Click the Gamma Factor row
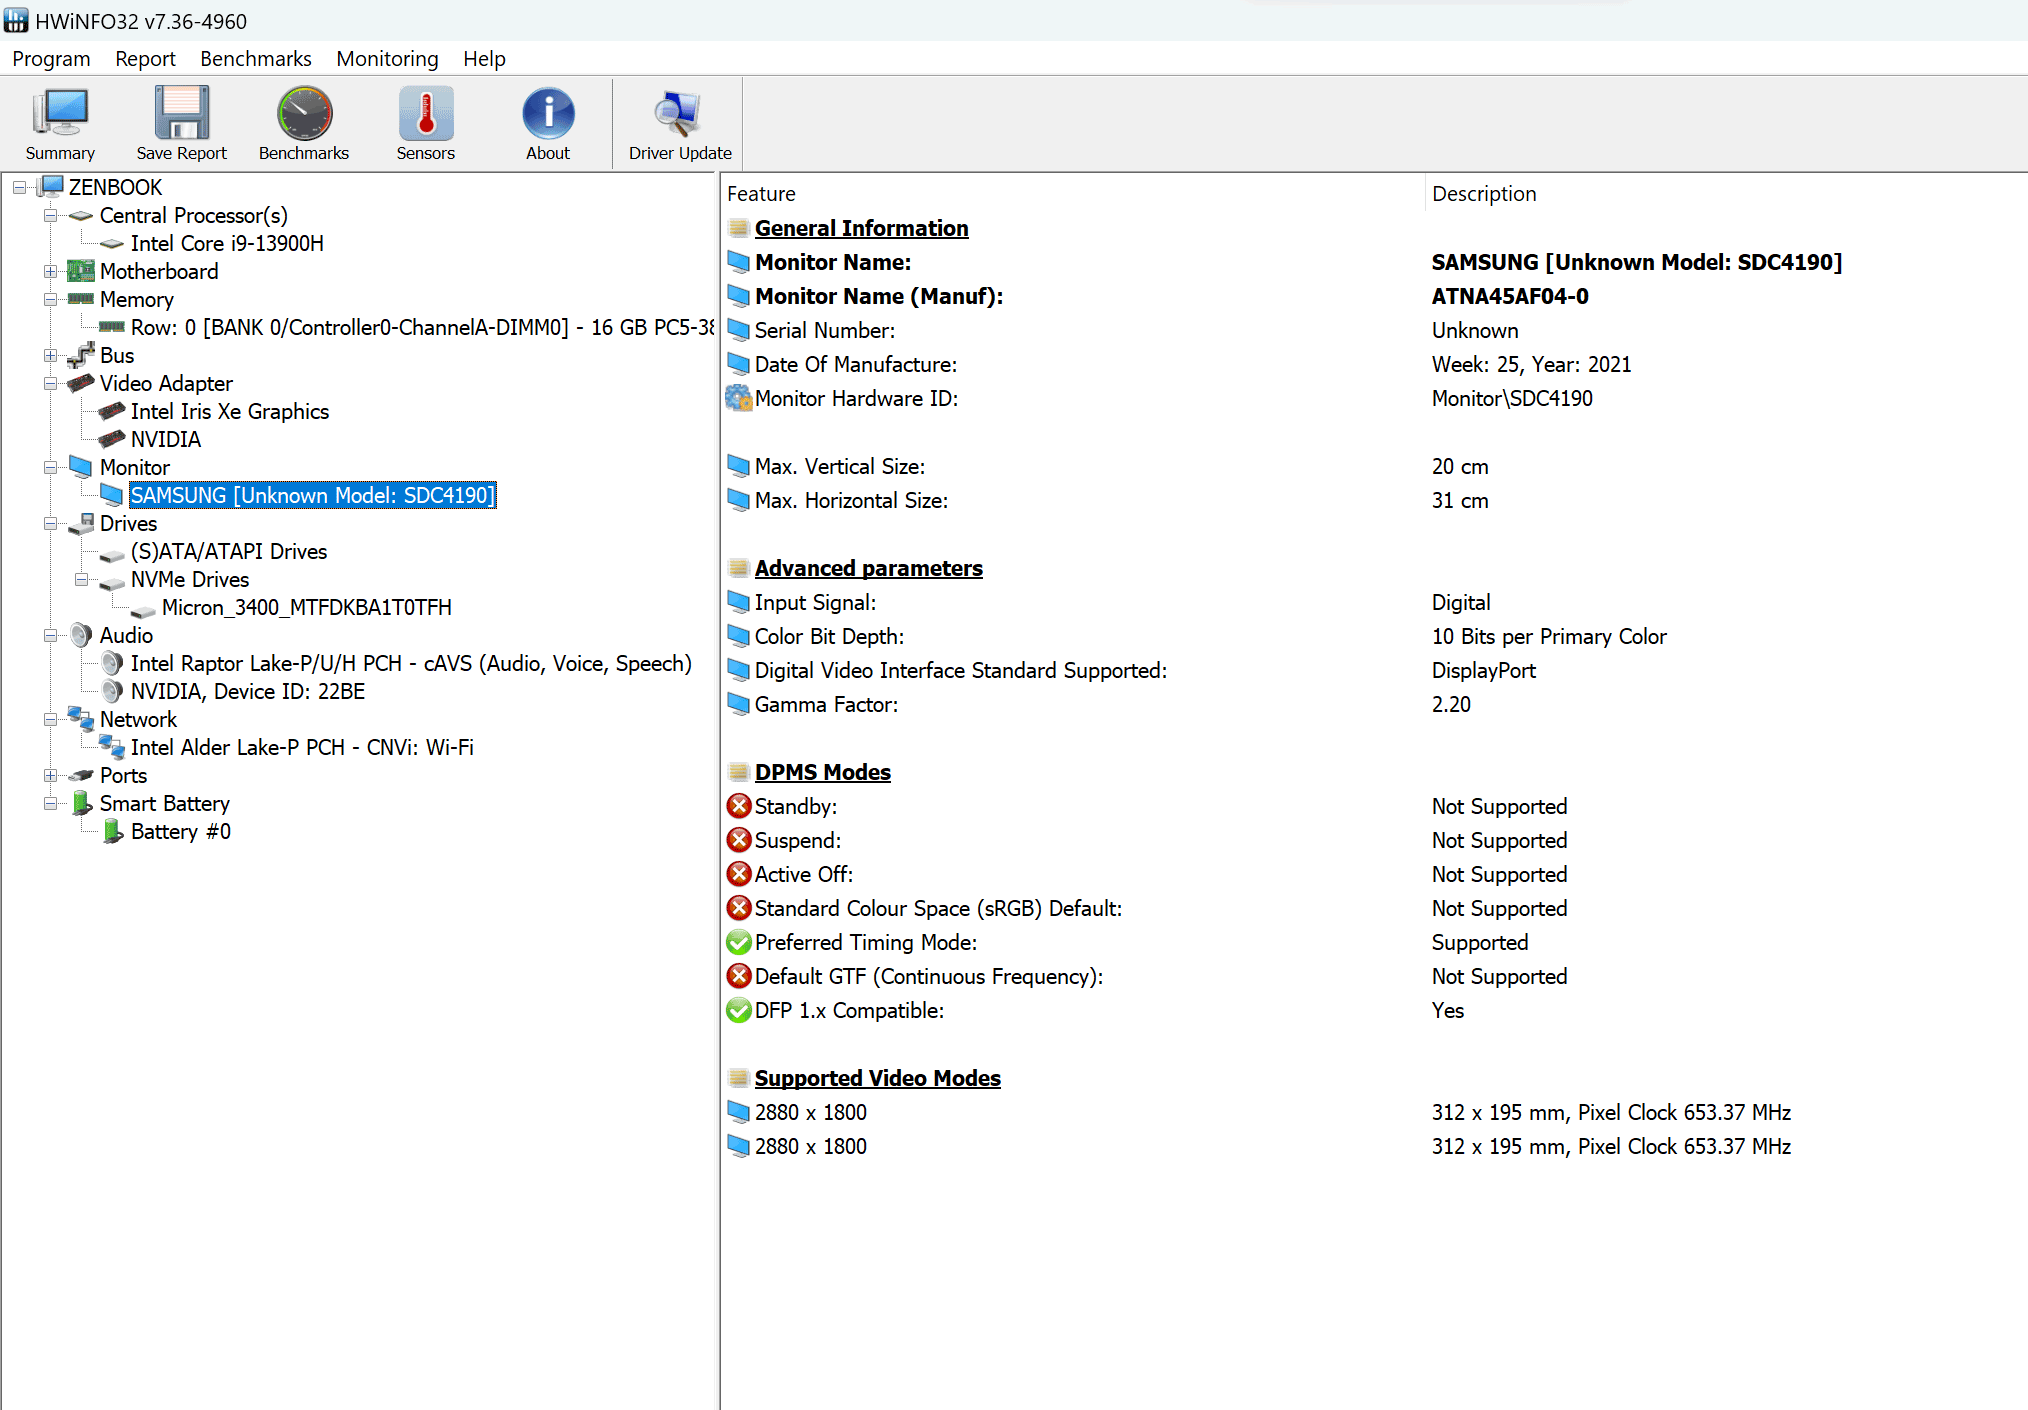Viewport: 2028px width, 1410px height. point(1372,704)
